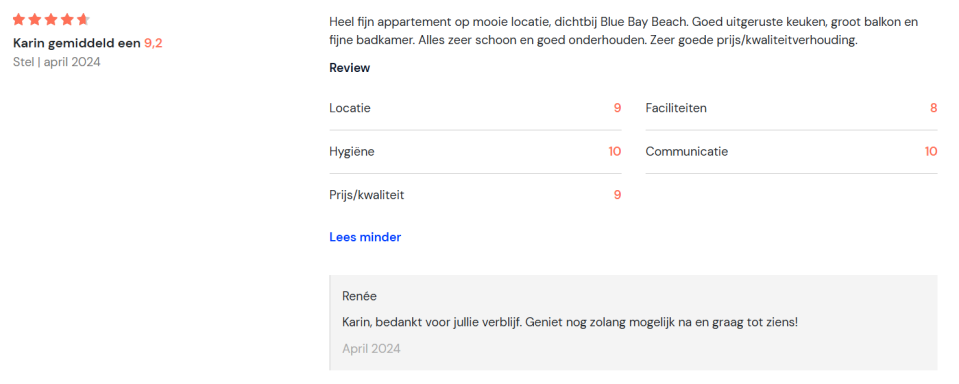
Task: Click the 9,2 average score
Action: 153,43
